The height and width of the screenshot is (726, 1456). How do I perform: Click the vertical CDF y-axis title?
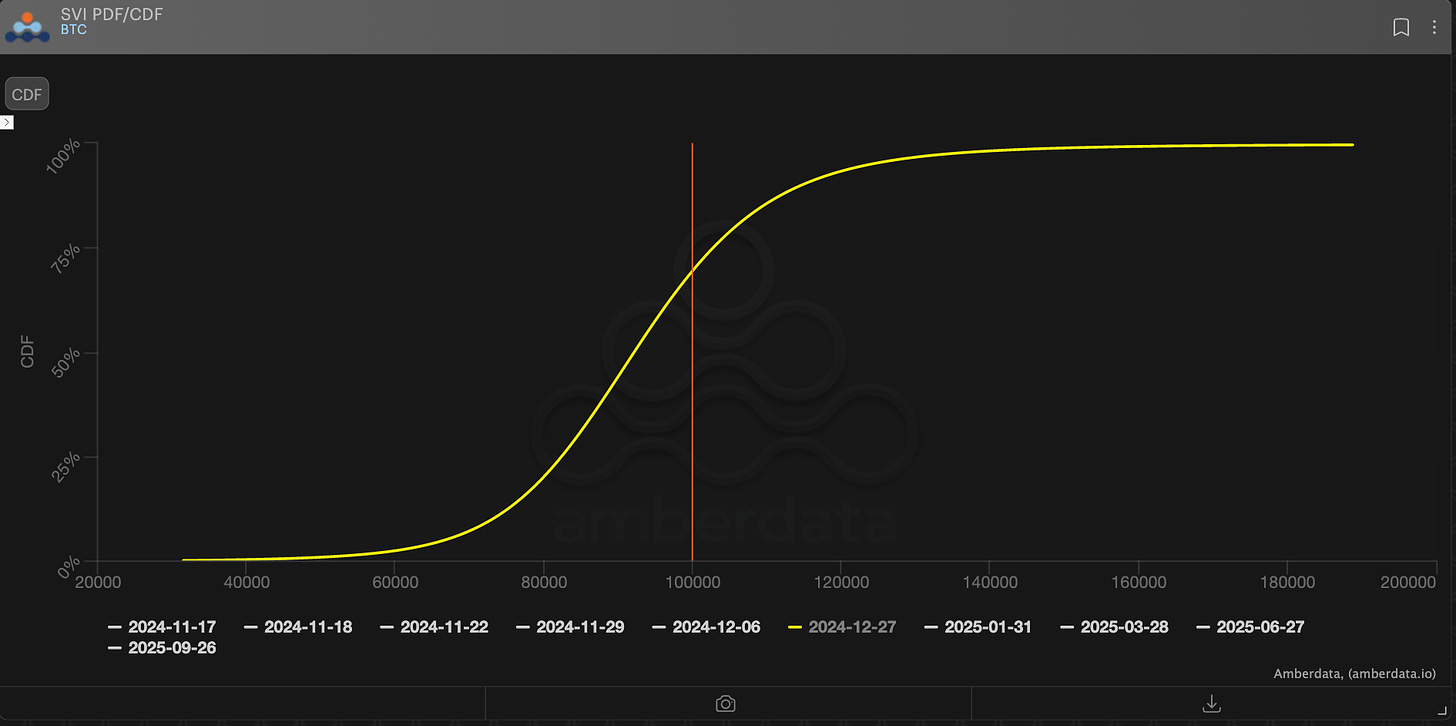point(28,352)
